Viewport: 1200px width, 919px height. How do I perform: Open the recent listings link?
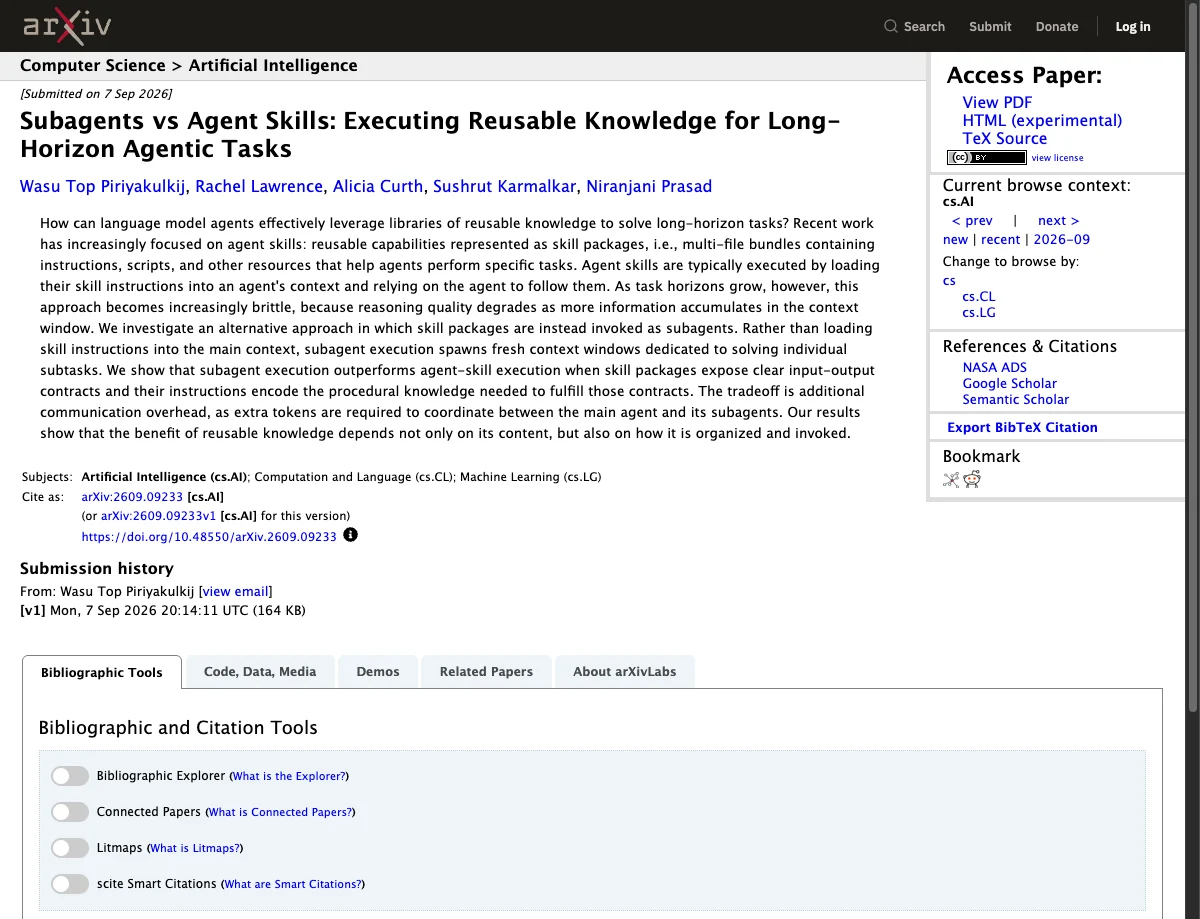coord(1000,239)
